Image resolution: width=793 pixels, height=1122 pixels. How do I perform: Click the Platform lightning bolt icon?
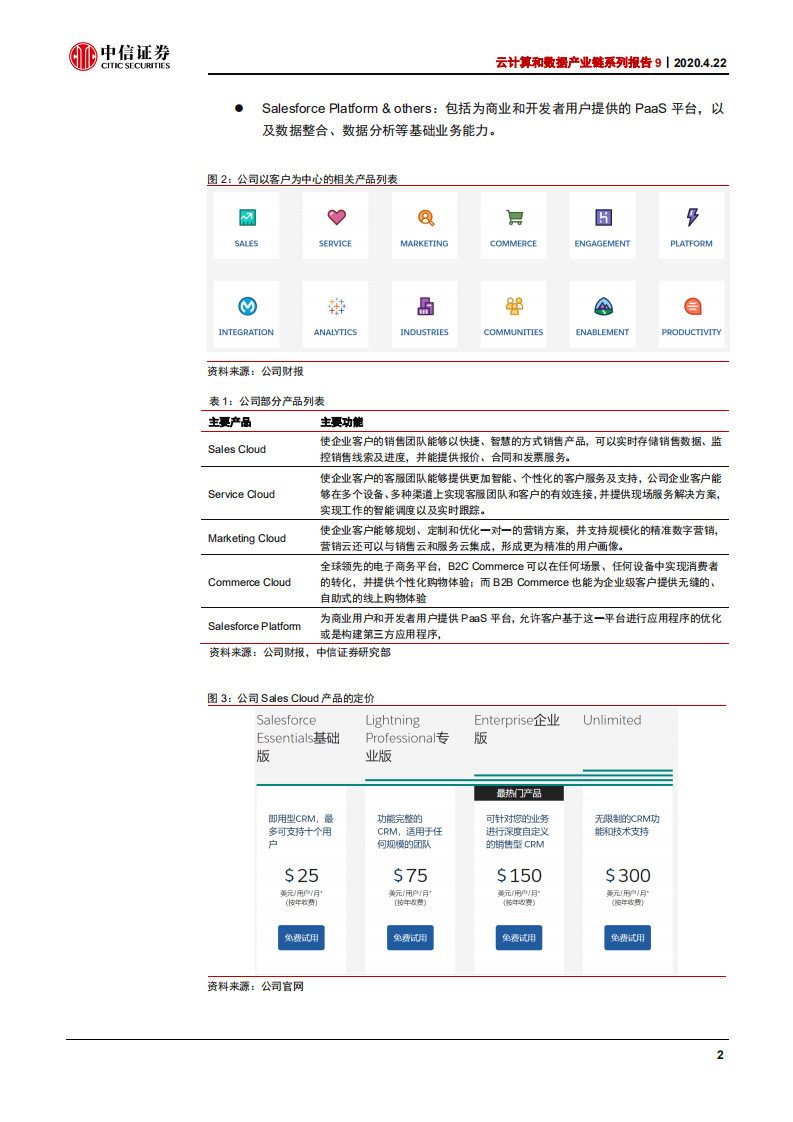692,217
